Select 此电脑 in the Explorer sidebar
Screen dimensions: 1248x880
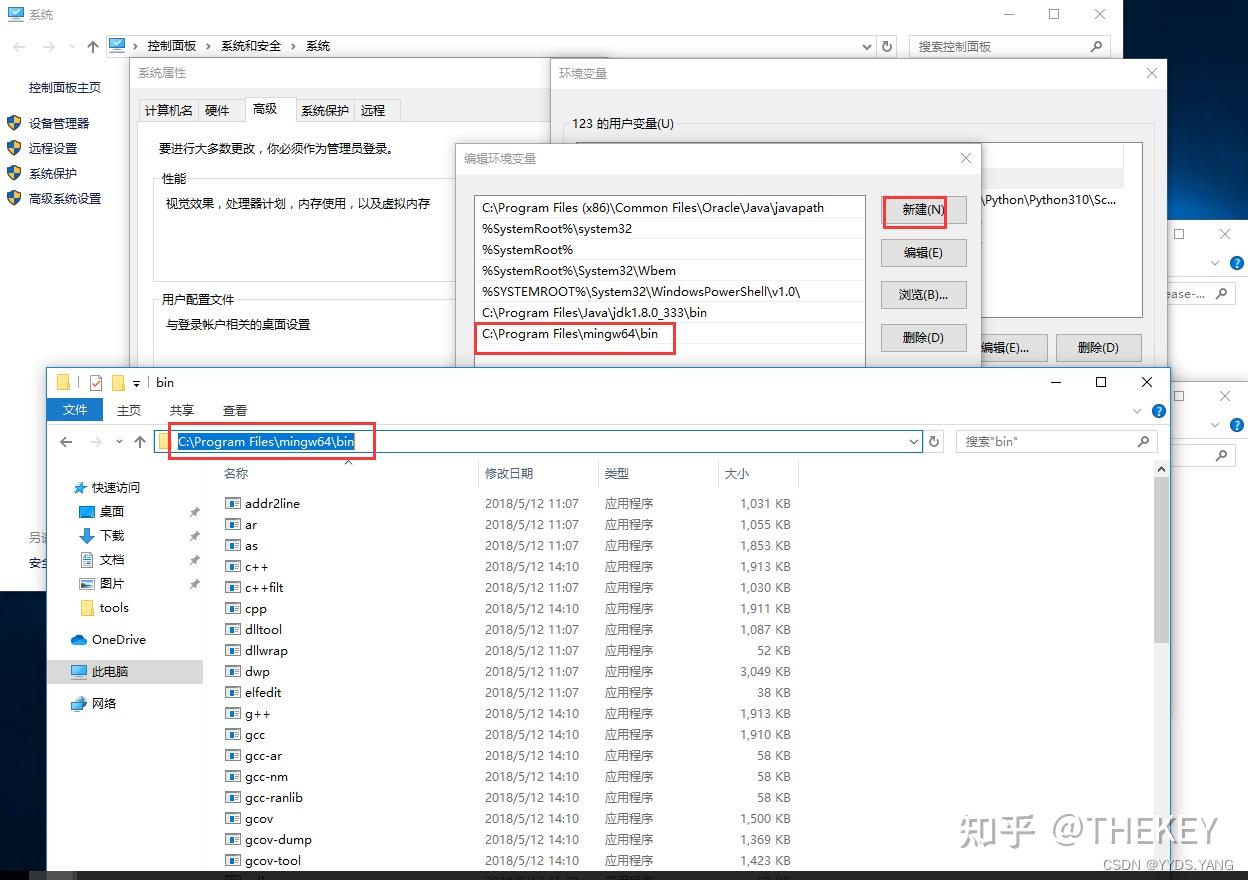click(x=108, y=672)
